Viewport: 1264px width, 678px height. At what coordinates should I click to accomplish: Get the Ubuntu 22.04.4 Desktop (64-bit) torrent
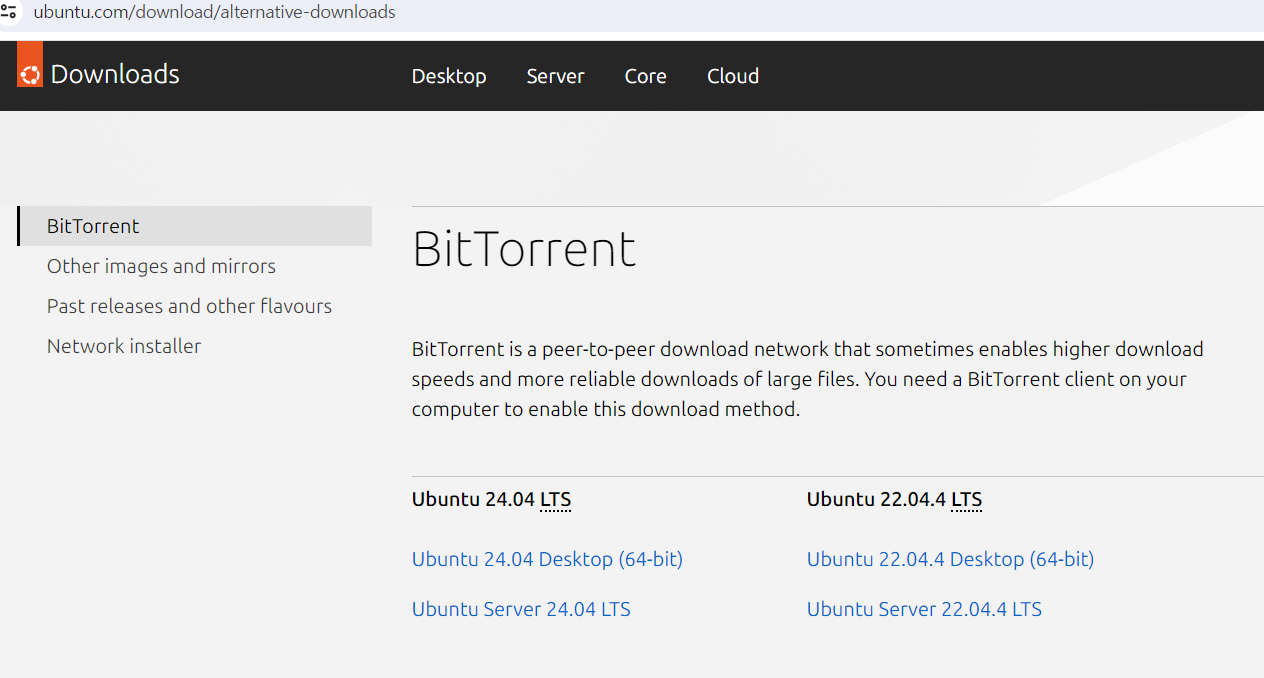pyautogui.click(x=950, y=559)
